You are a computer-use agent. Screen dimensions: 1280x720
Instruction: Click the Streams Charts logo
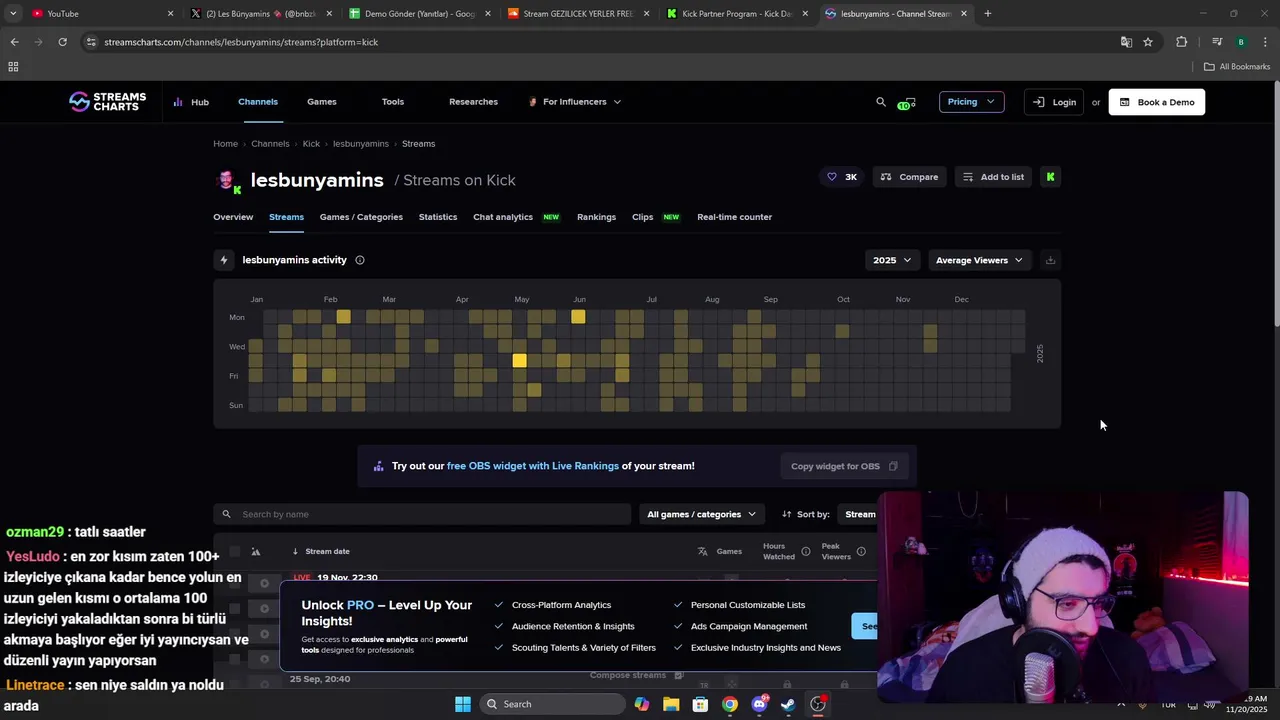pos(107,101)
